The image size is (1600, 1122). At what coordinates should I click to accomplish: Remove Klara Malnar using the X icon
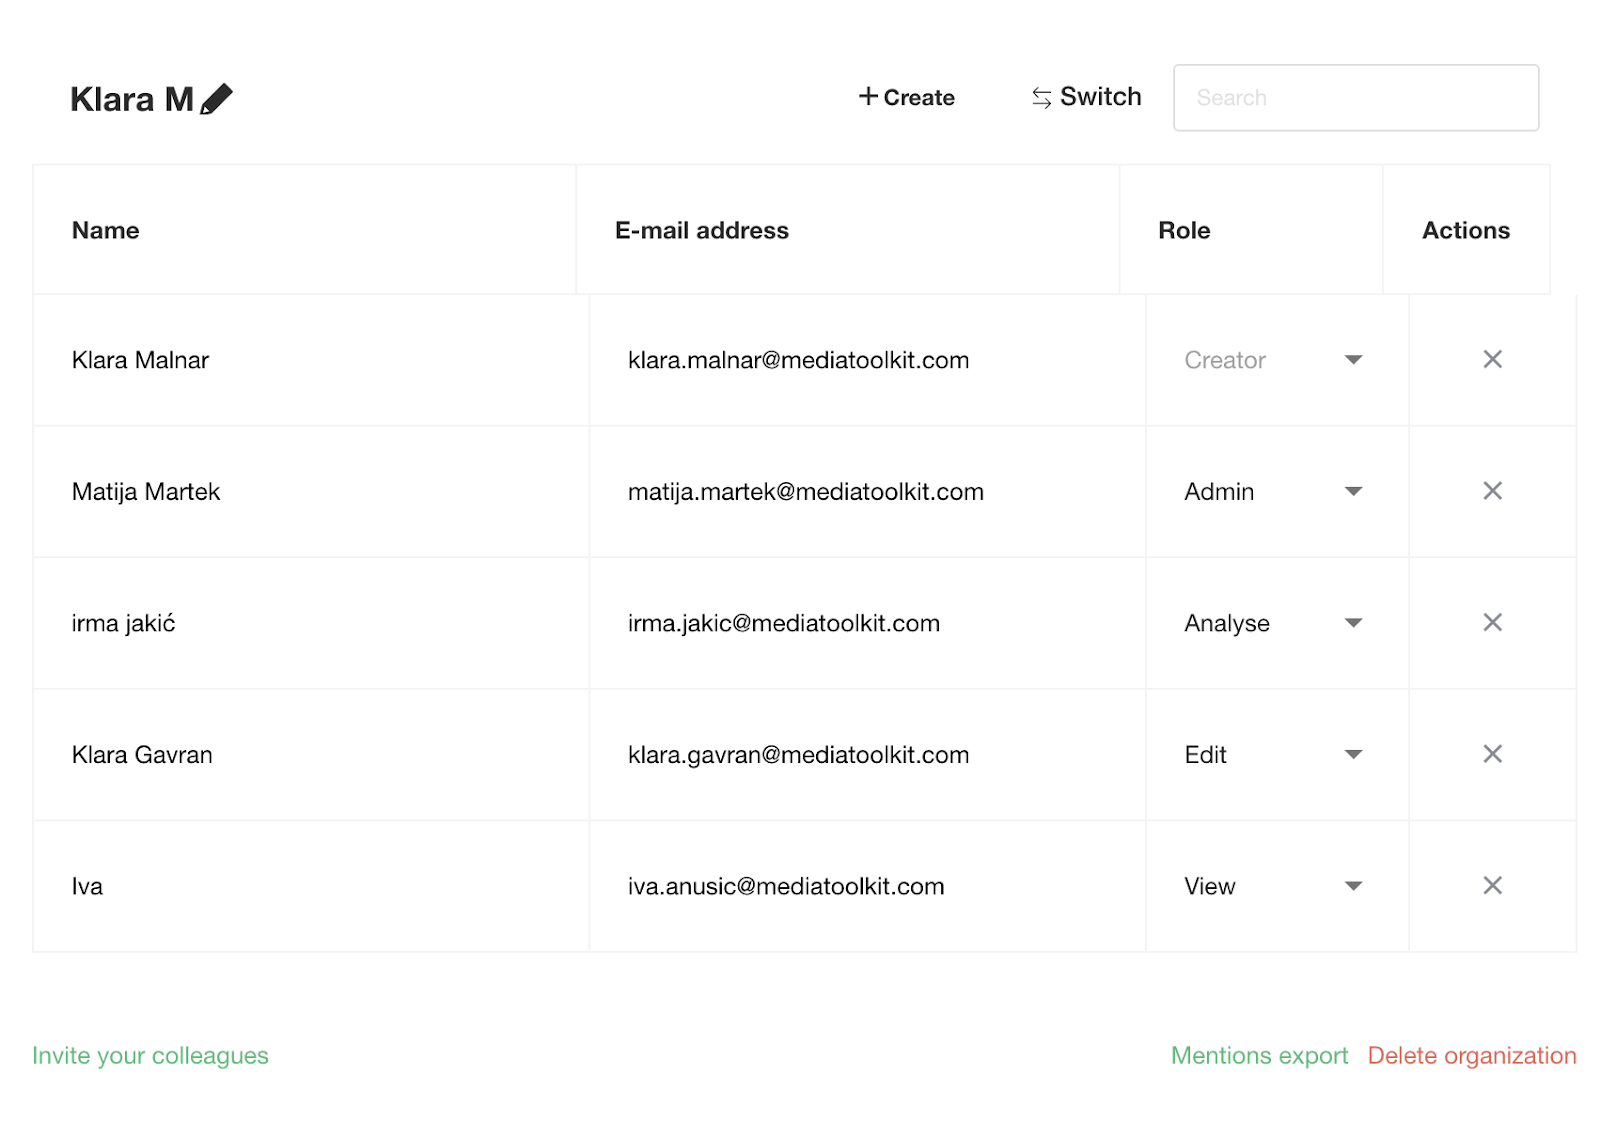point(1492,360)
